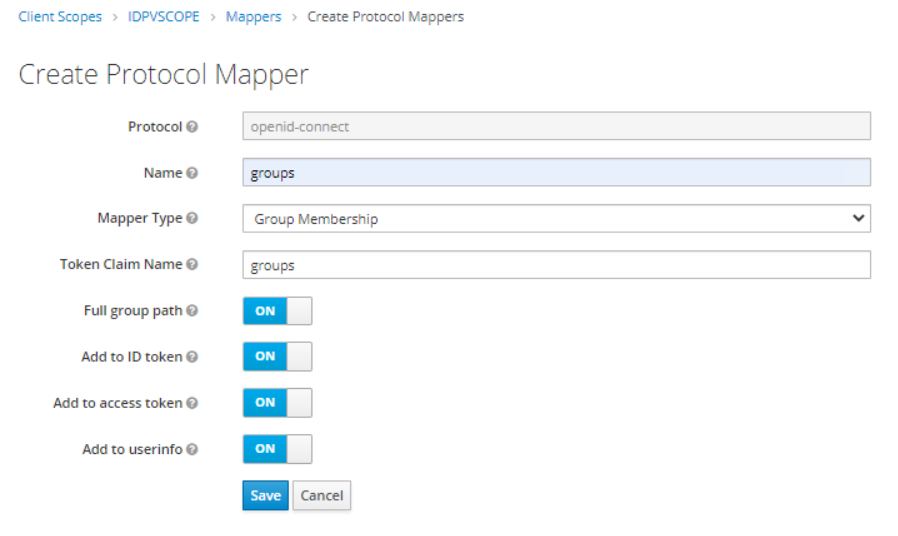This screenshot has width=898, height=536.
Task: Click the Add to userinfo label
Action: (132, 449)
